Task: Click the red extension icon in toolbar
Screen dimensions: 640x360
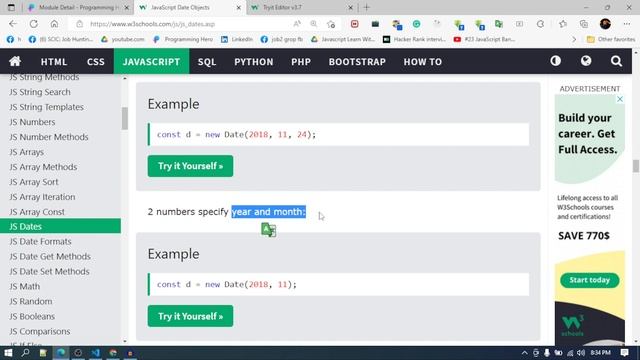Action: click(354, 24)
